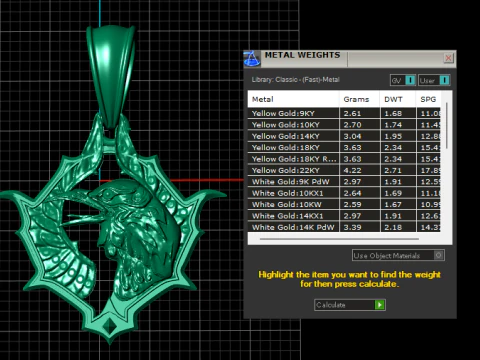Image resolution: width=480 pixels, height=360 pixels.
Task: Click the Library: Classic - (Fast)-Metal label
Action: pyautogui.click(x=295, y=80)
